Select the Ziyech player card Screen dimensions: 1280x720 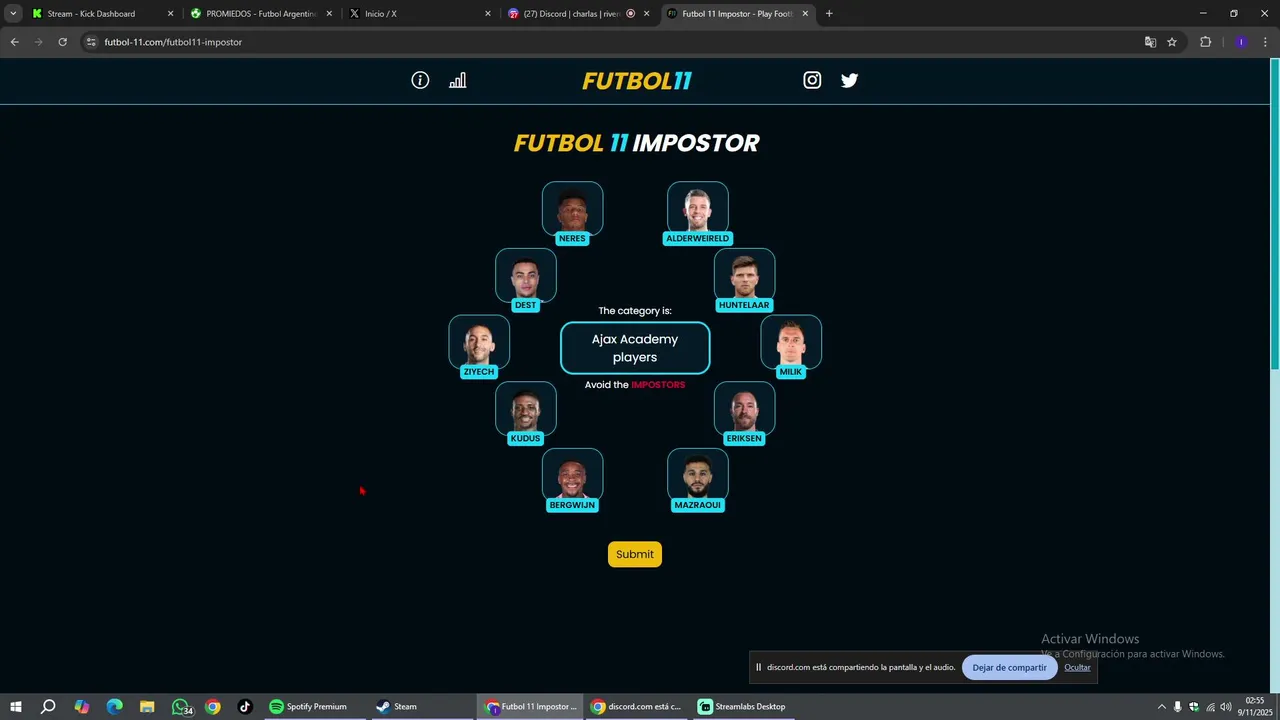(x=479, y=346)
